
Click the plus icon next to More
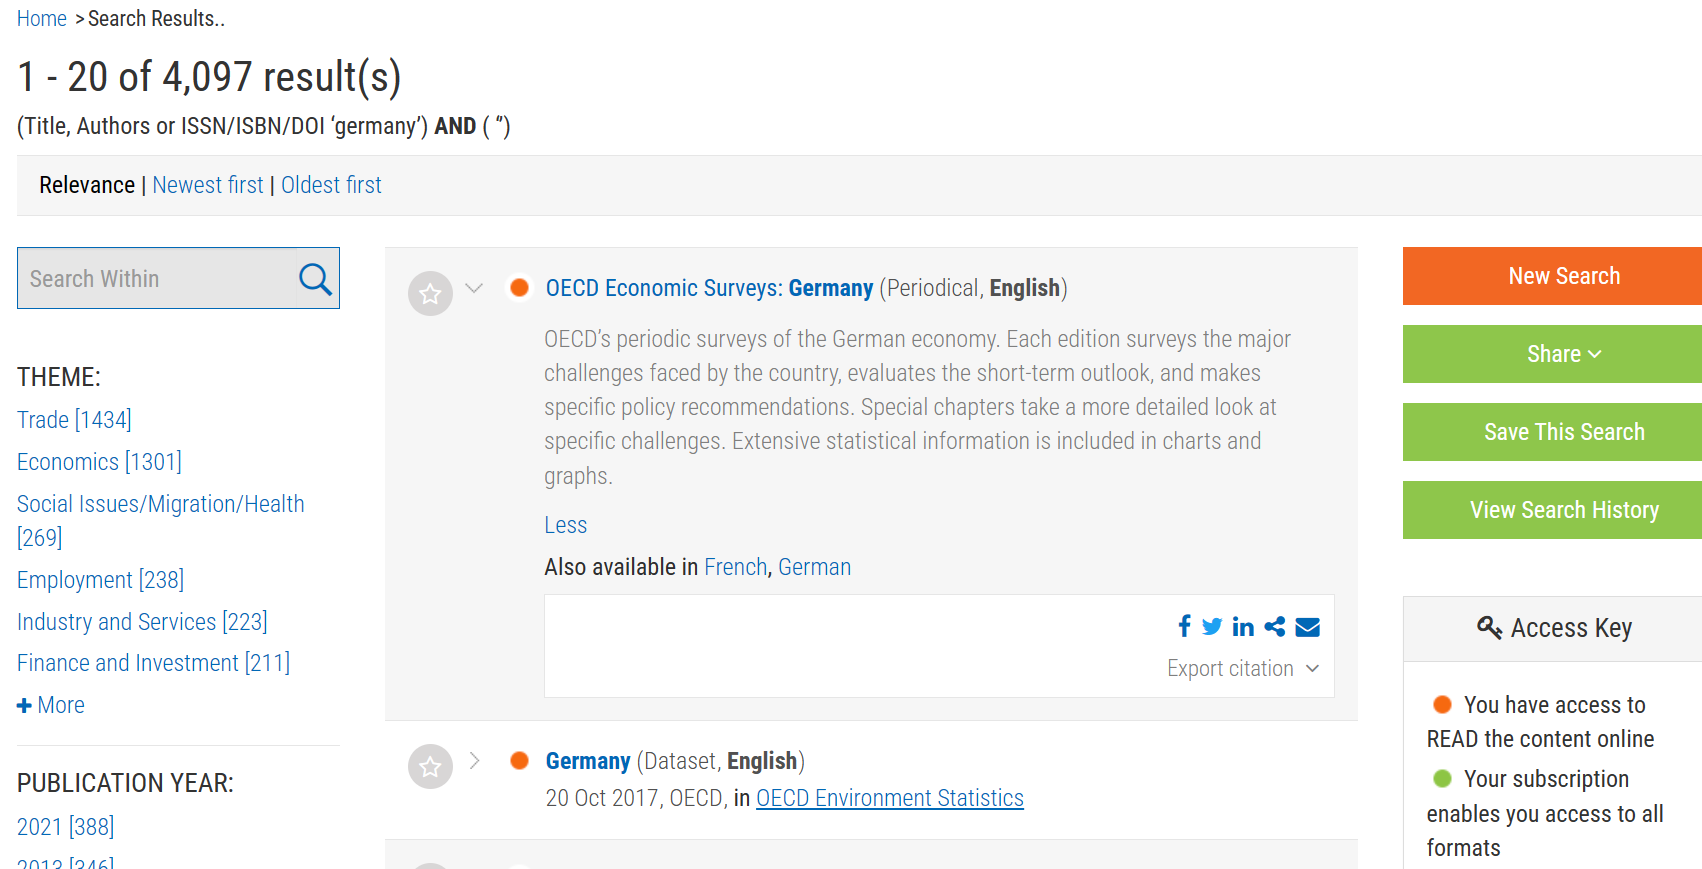click(x=24, y=706)
